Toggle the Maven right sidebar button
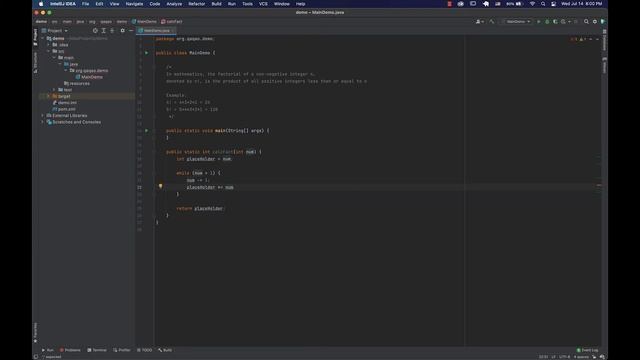This screenshot has width=640, height=360. [604, 65]
